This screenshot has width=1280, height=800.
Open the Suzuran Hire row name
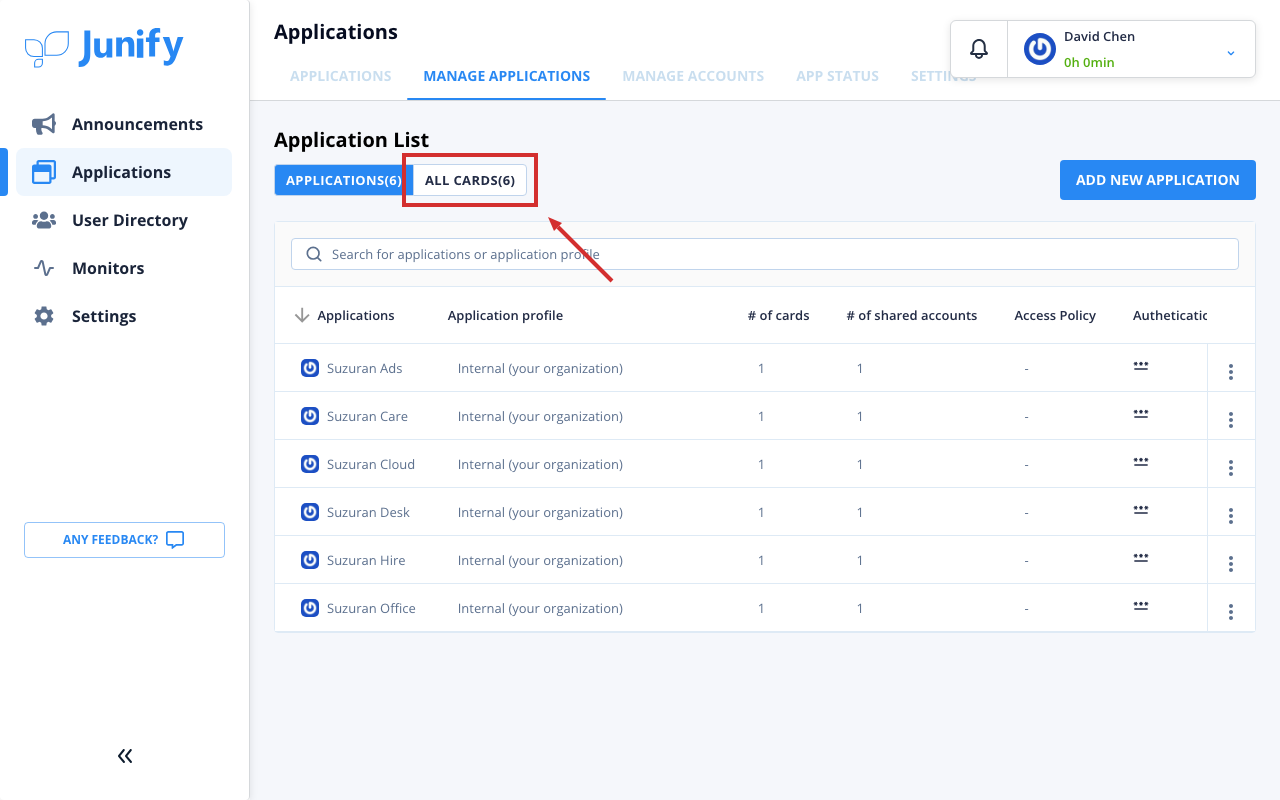[366, 560]
